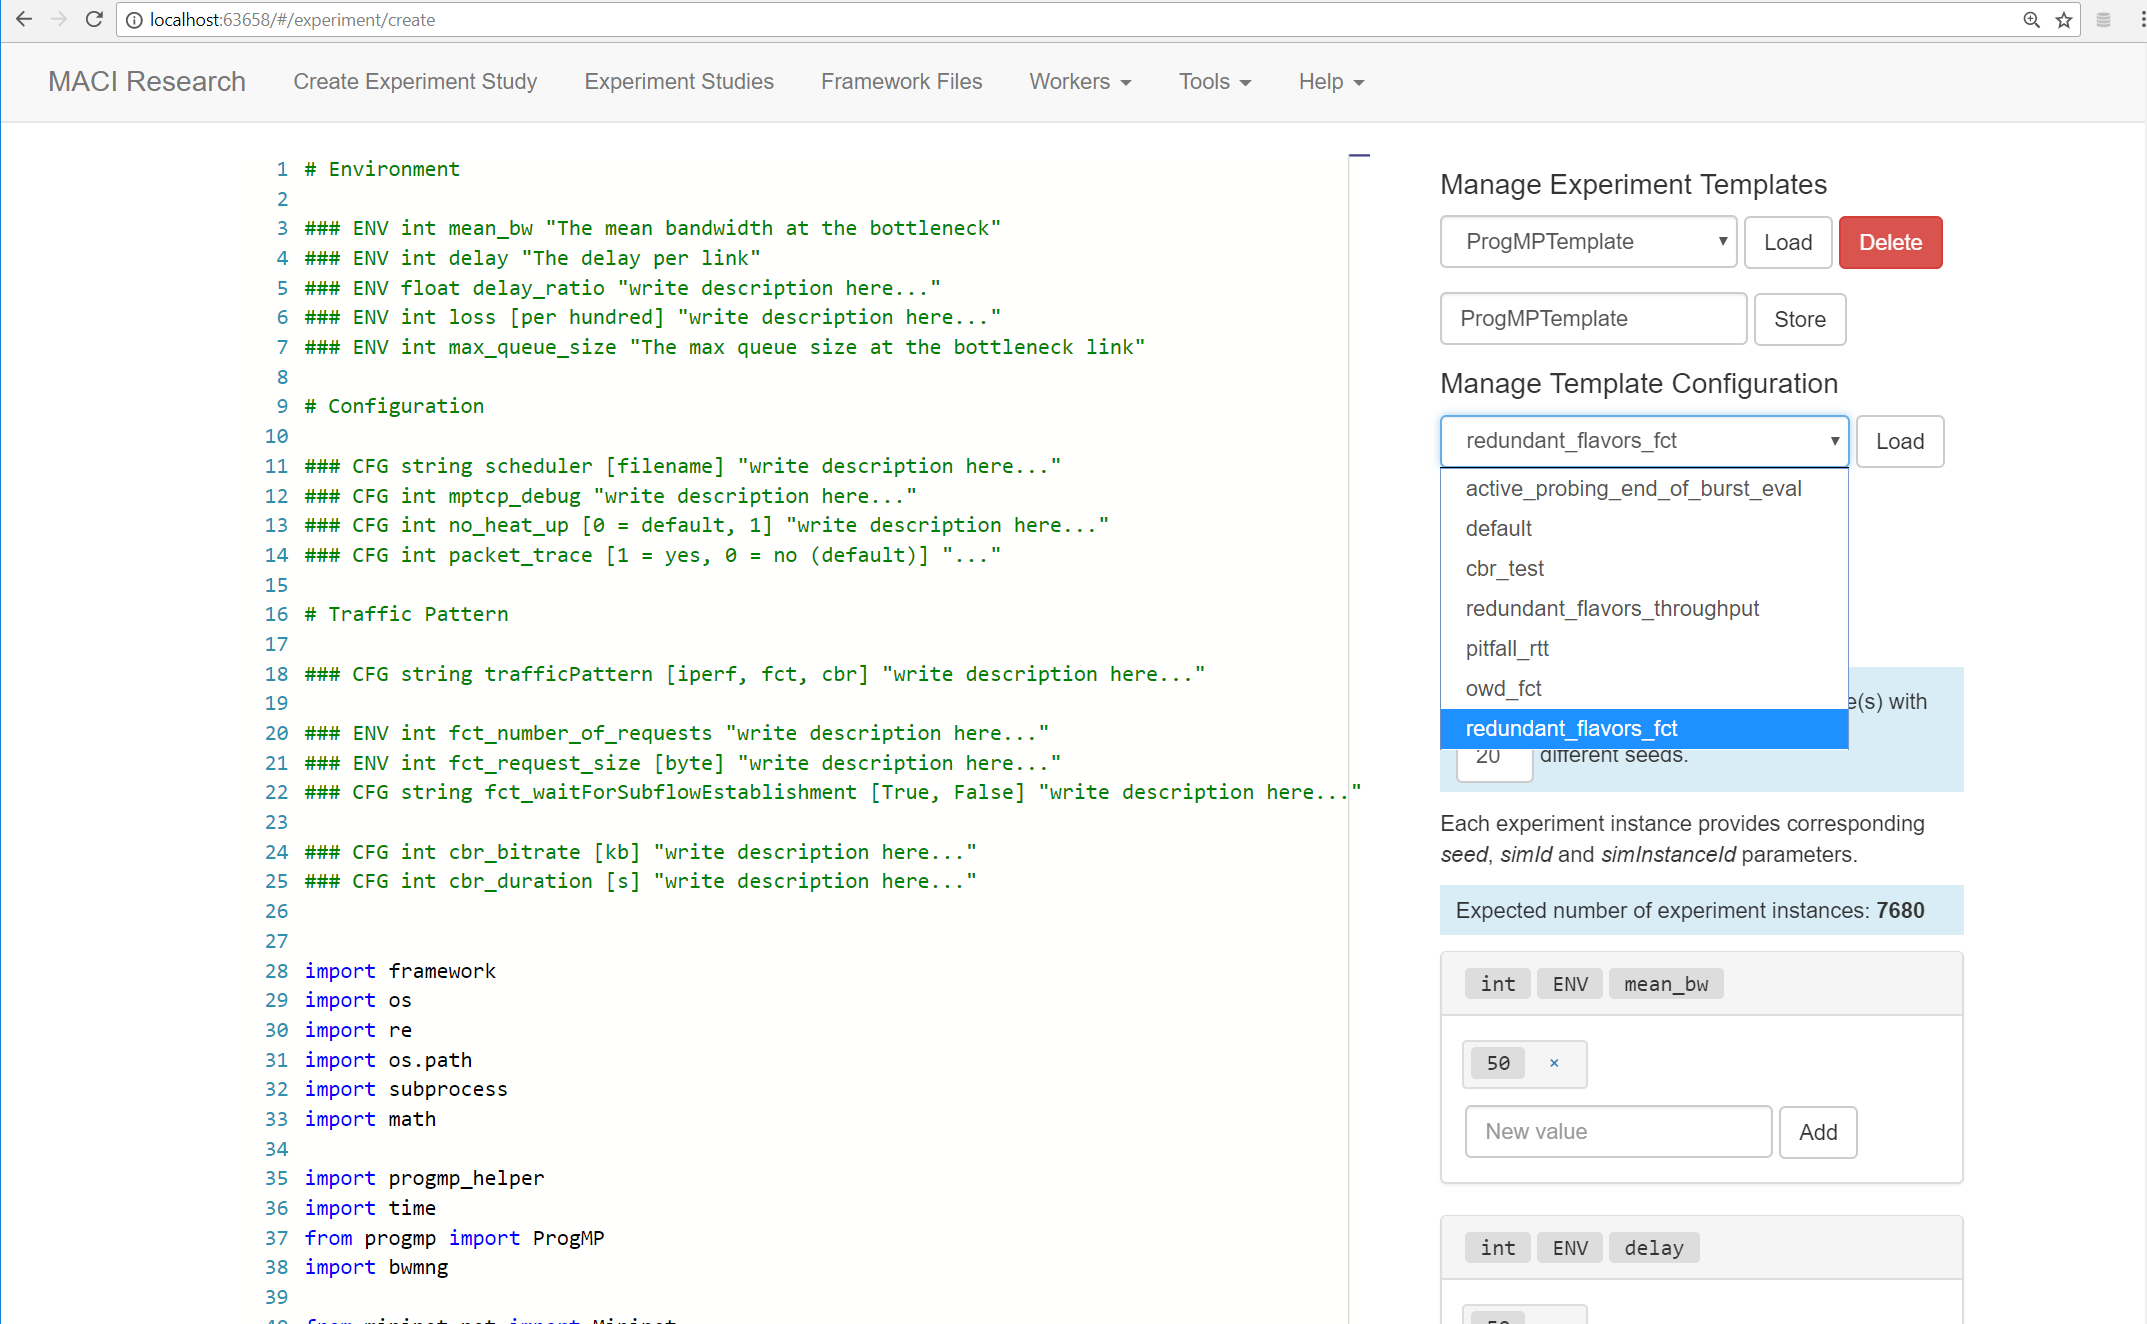Choose redundant_flavors_throughput option
The height and width of the screenshot is (1324, 2147).
[1612, 608]
